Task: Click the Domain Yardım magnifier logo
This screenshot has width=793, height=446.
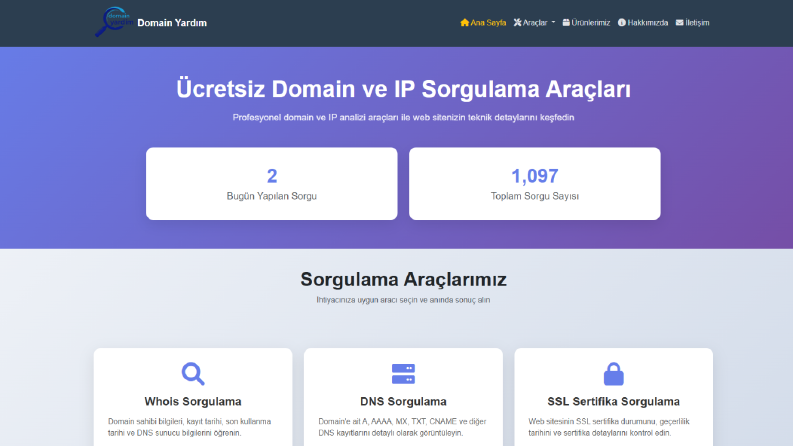Action: point(114,22)
